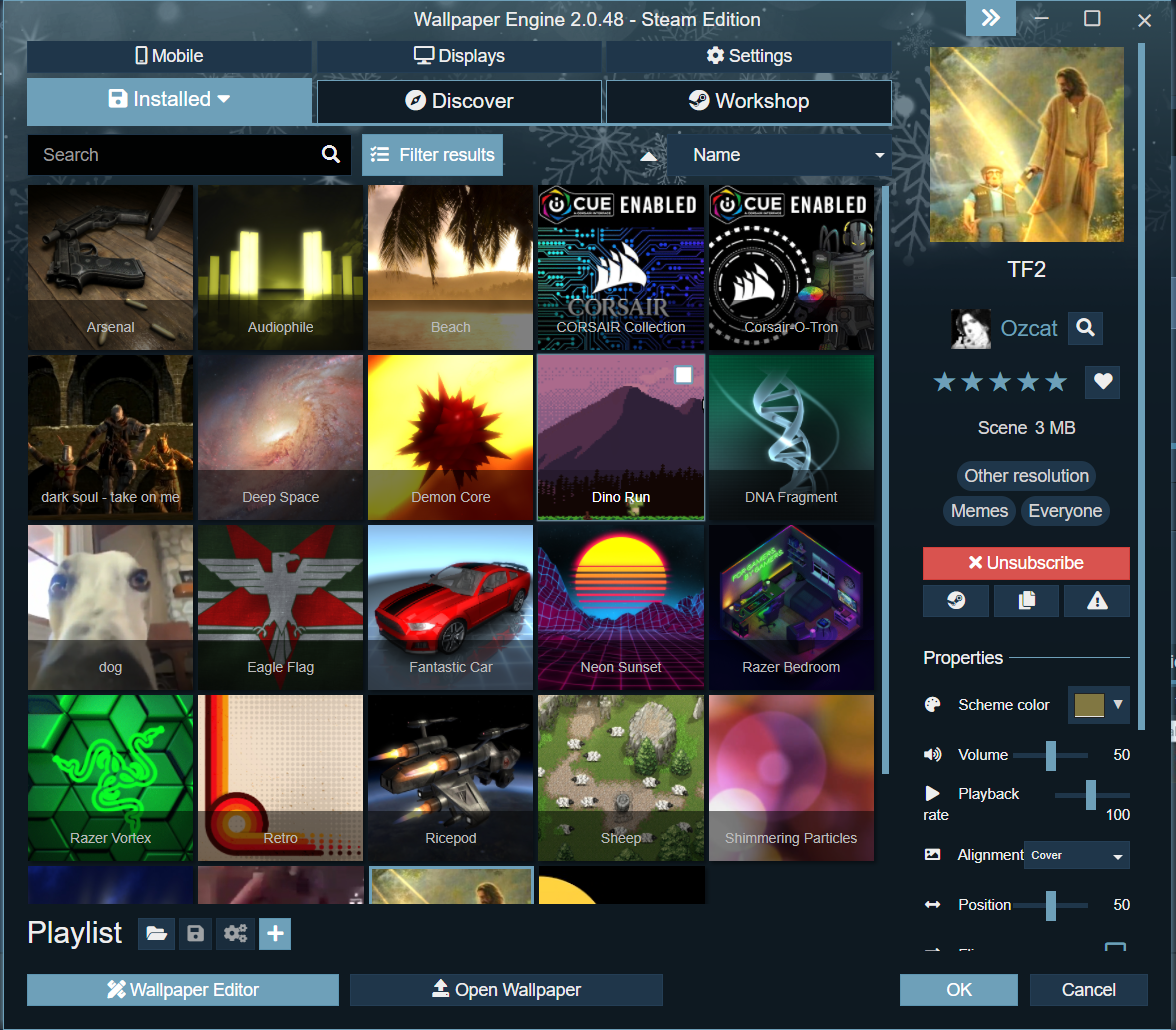Select the Fantastic Car wallpaper

tap(451, 608)
